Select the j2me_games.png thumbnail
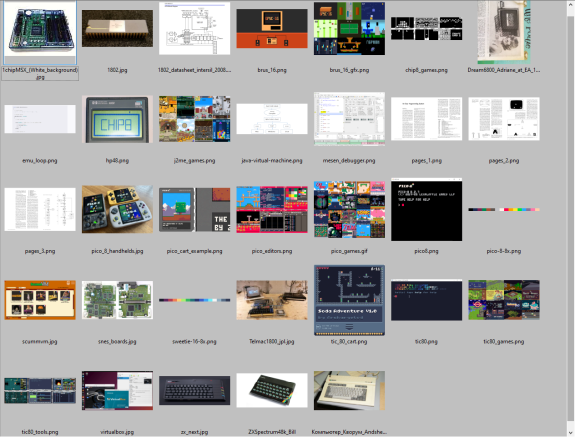This screenshot has height=437, width=575. (194, 119)
